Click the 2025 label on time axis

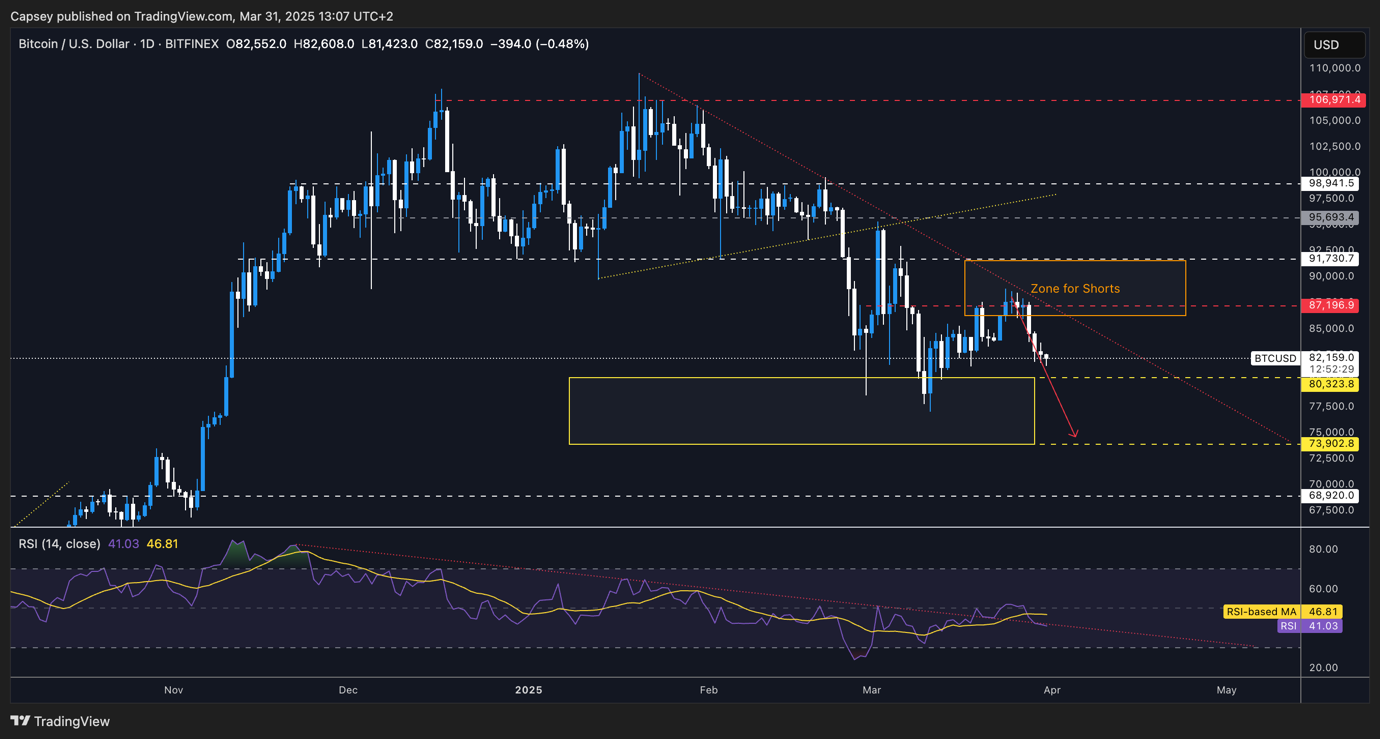click(528, 690)
